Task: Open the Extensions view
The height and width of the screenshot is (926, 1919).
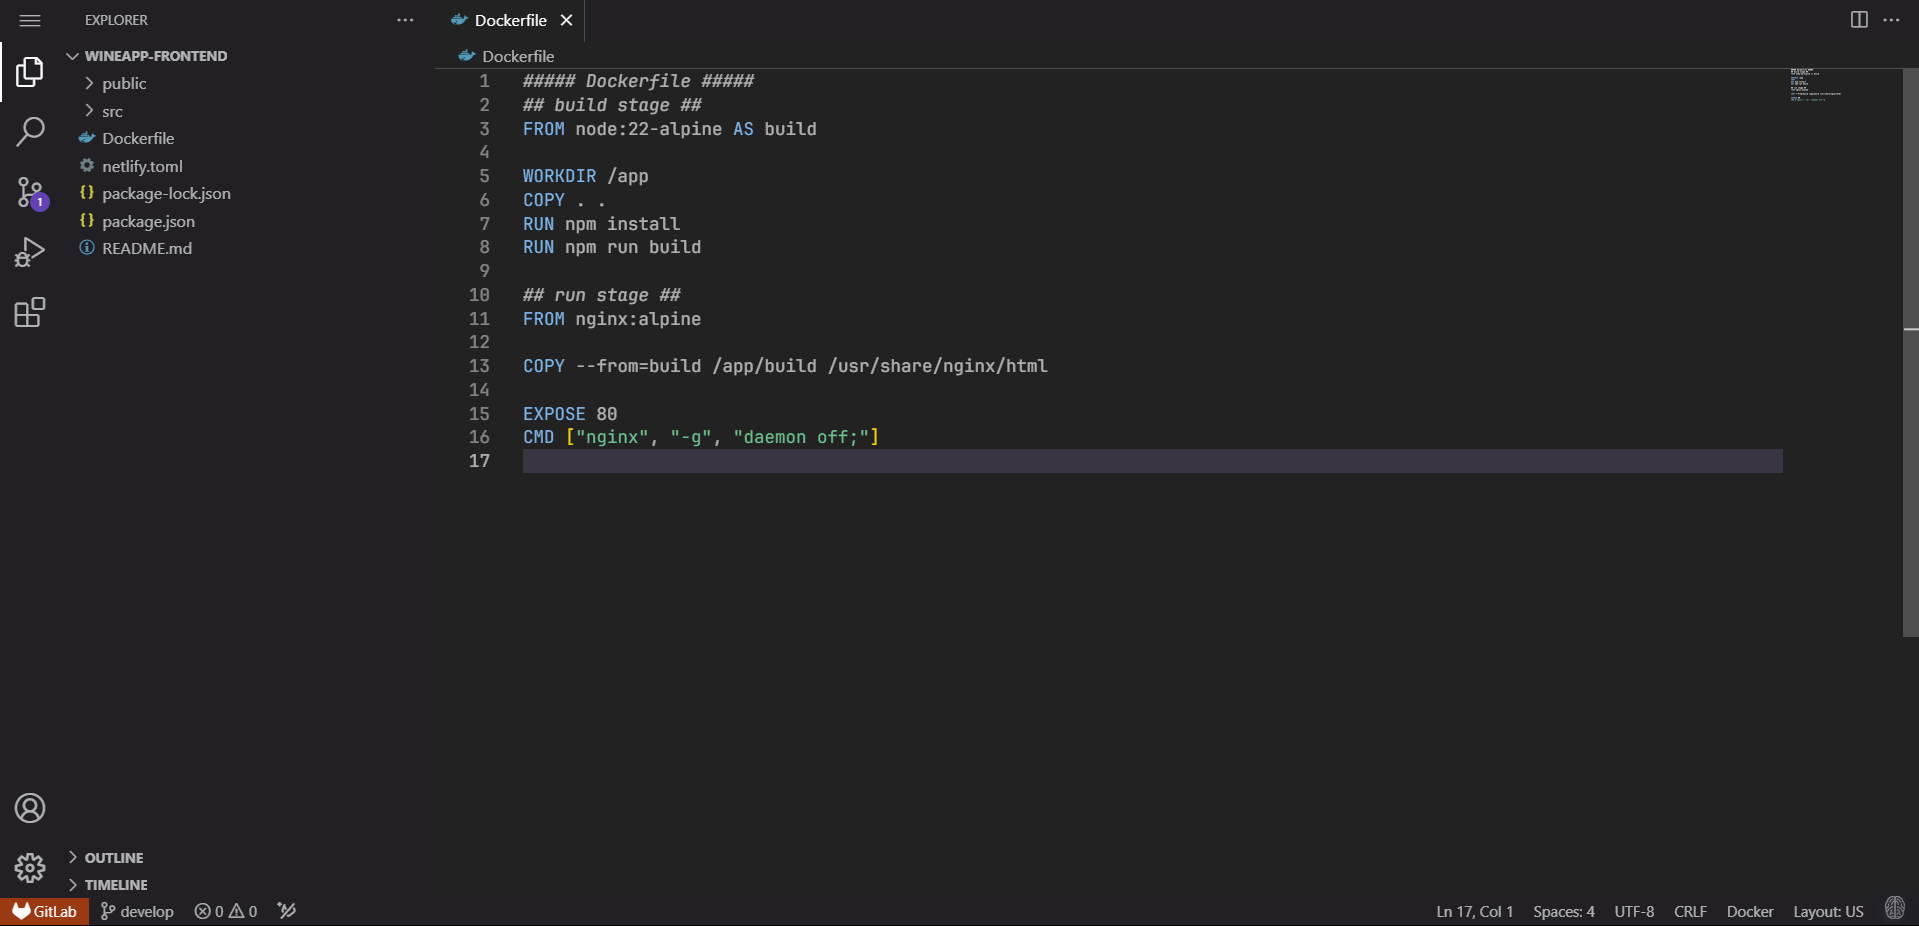Action: click(30, 313)
